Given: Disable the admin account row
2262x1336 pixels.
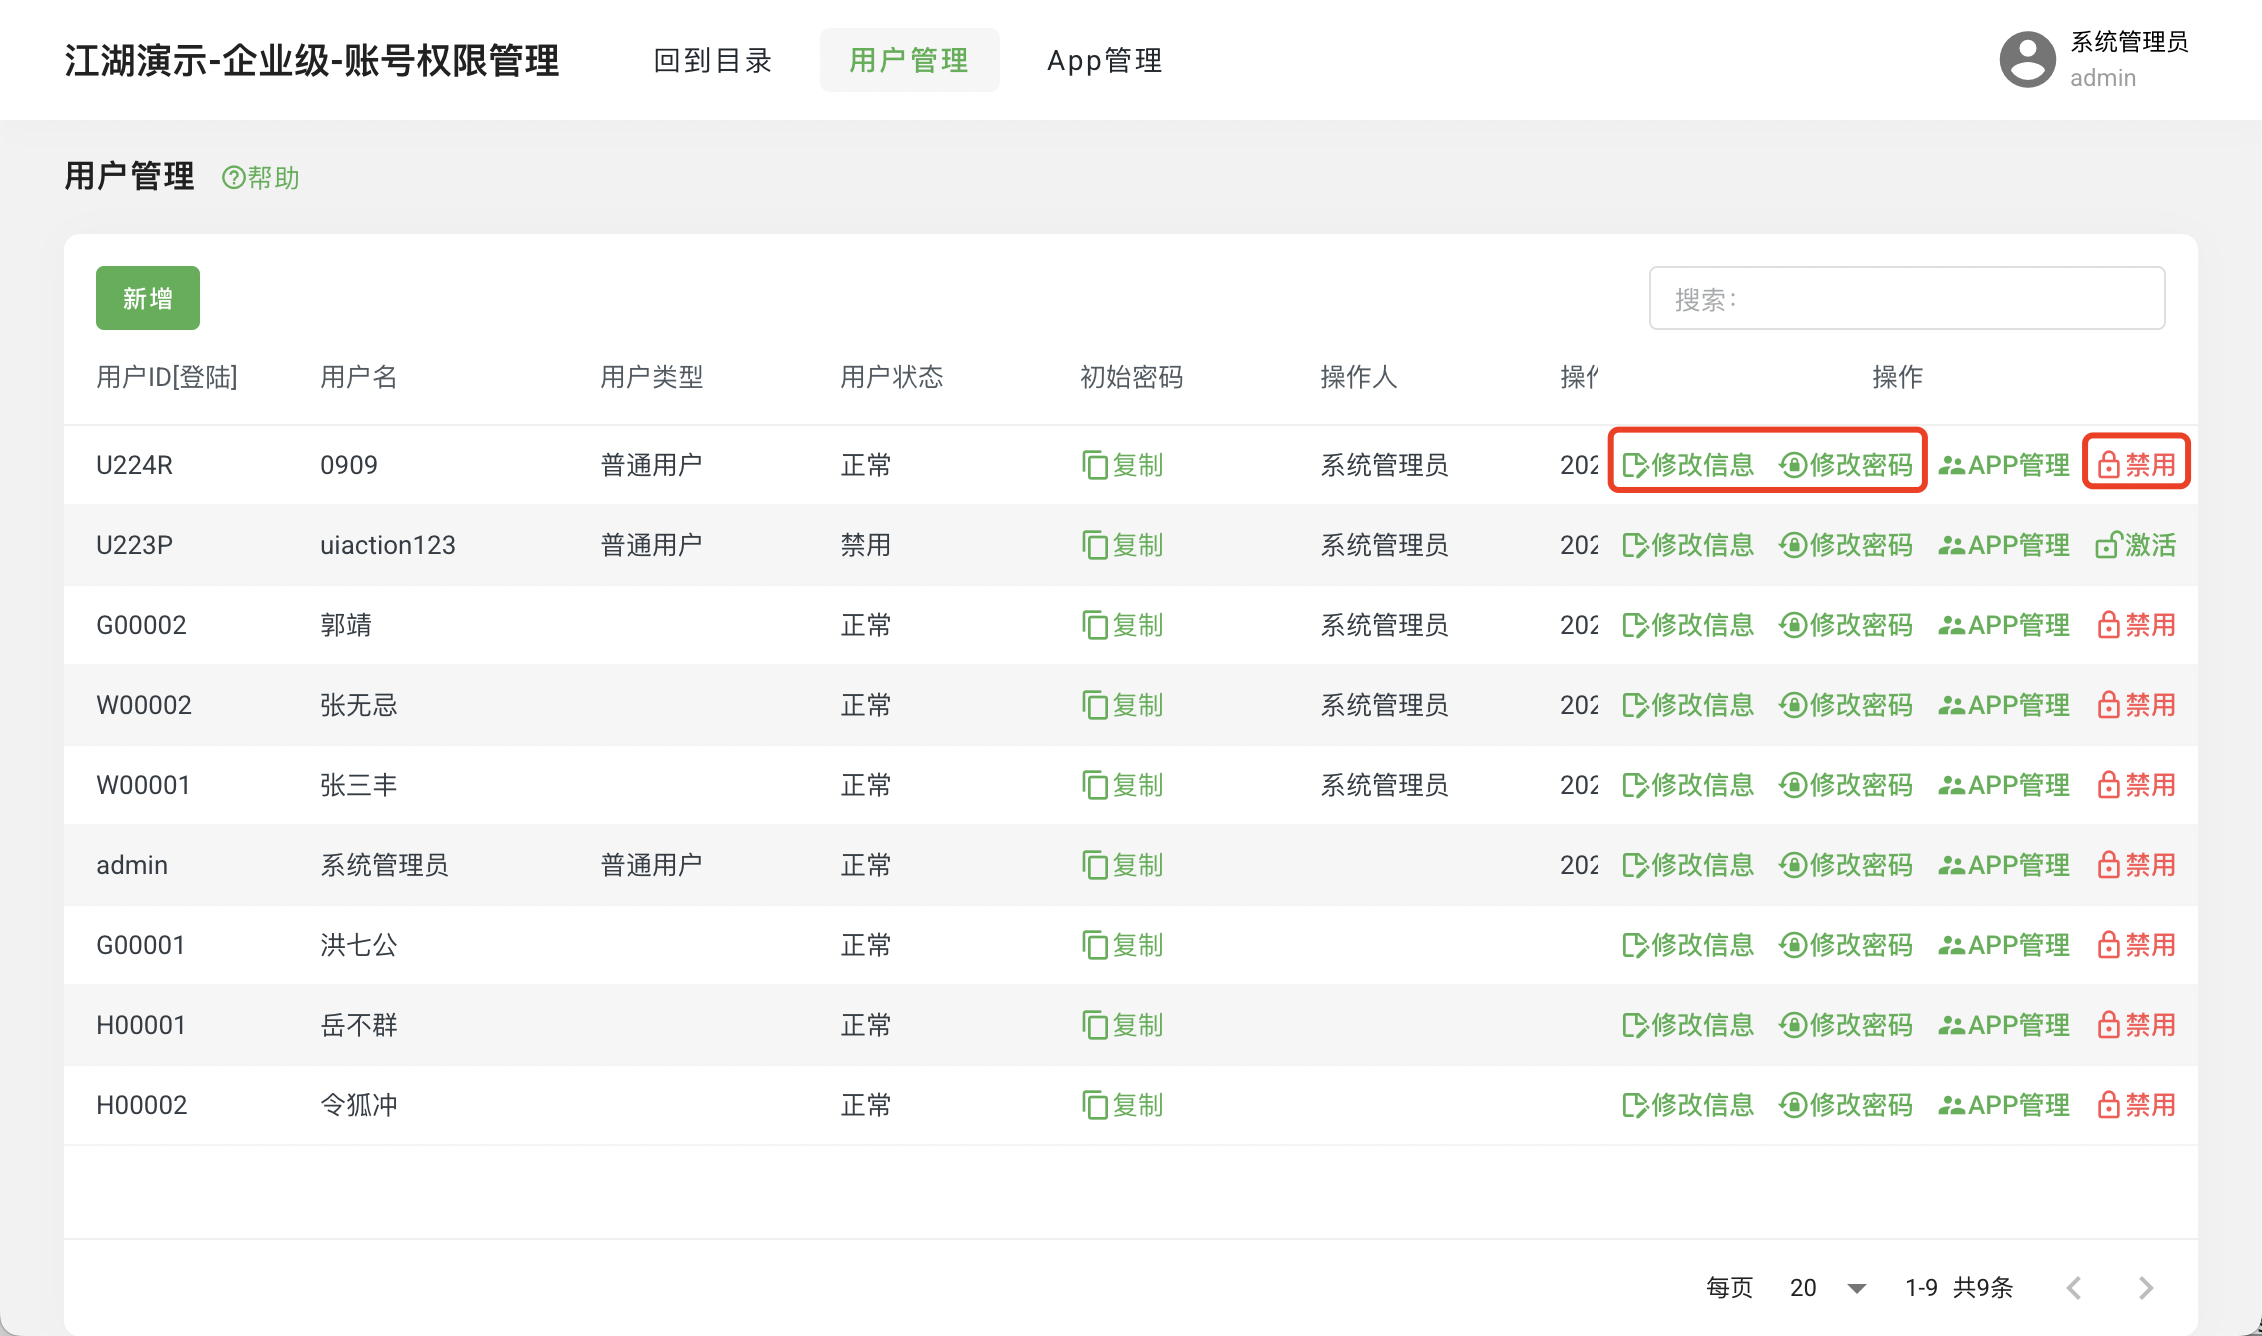Looking at the screenshot, I should [2136, 865].
